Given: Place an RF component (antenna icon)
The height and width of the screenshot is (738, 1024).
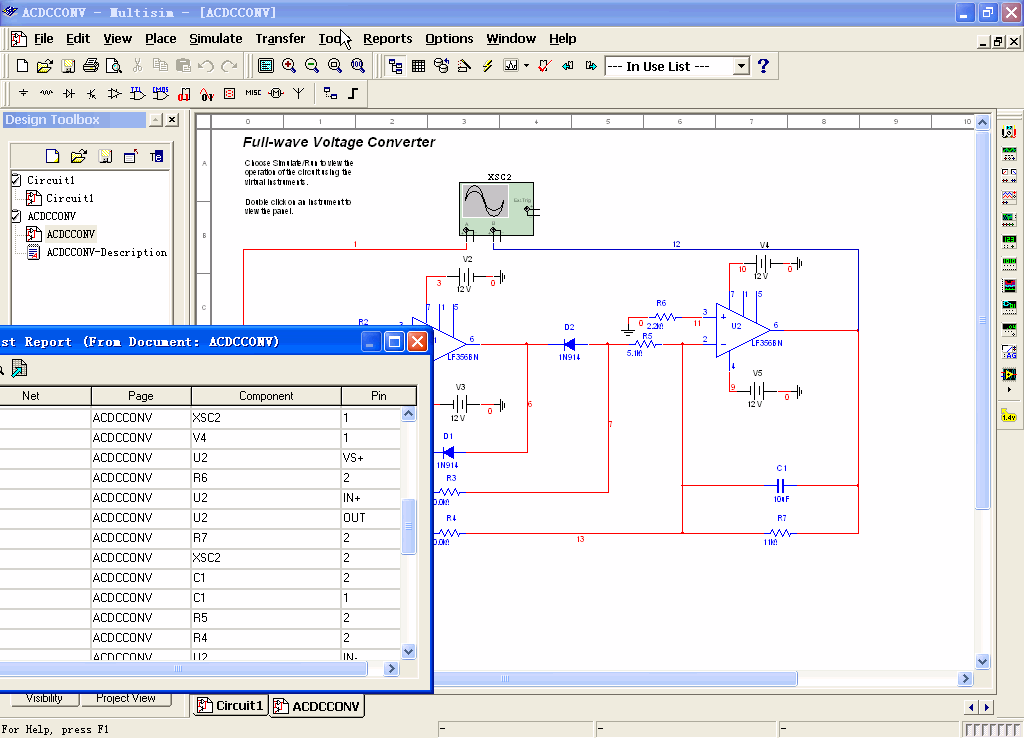Looking at the screenshot, I should click(x=298, y=93).
